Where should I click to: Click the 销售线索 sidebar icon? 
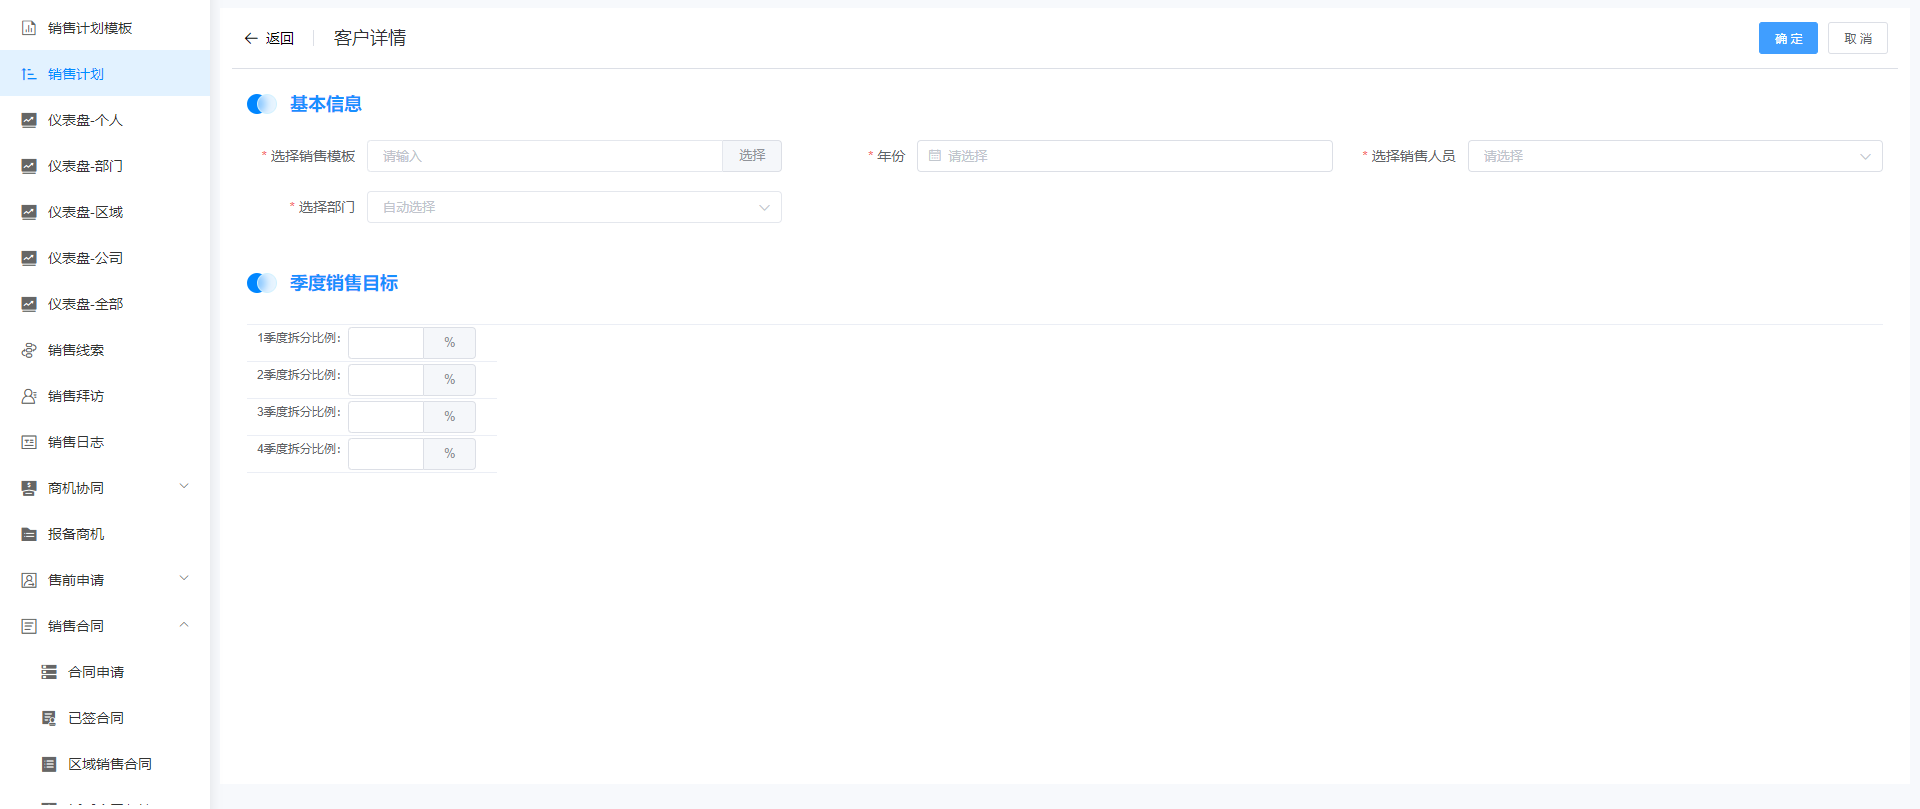click(29, 350)
